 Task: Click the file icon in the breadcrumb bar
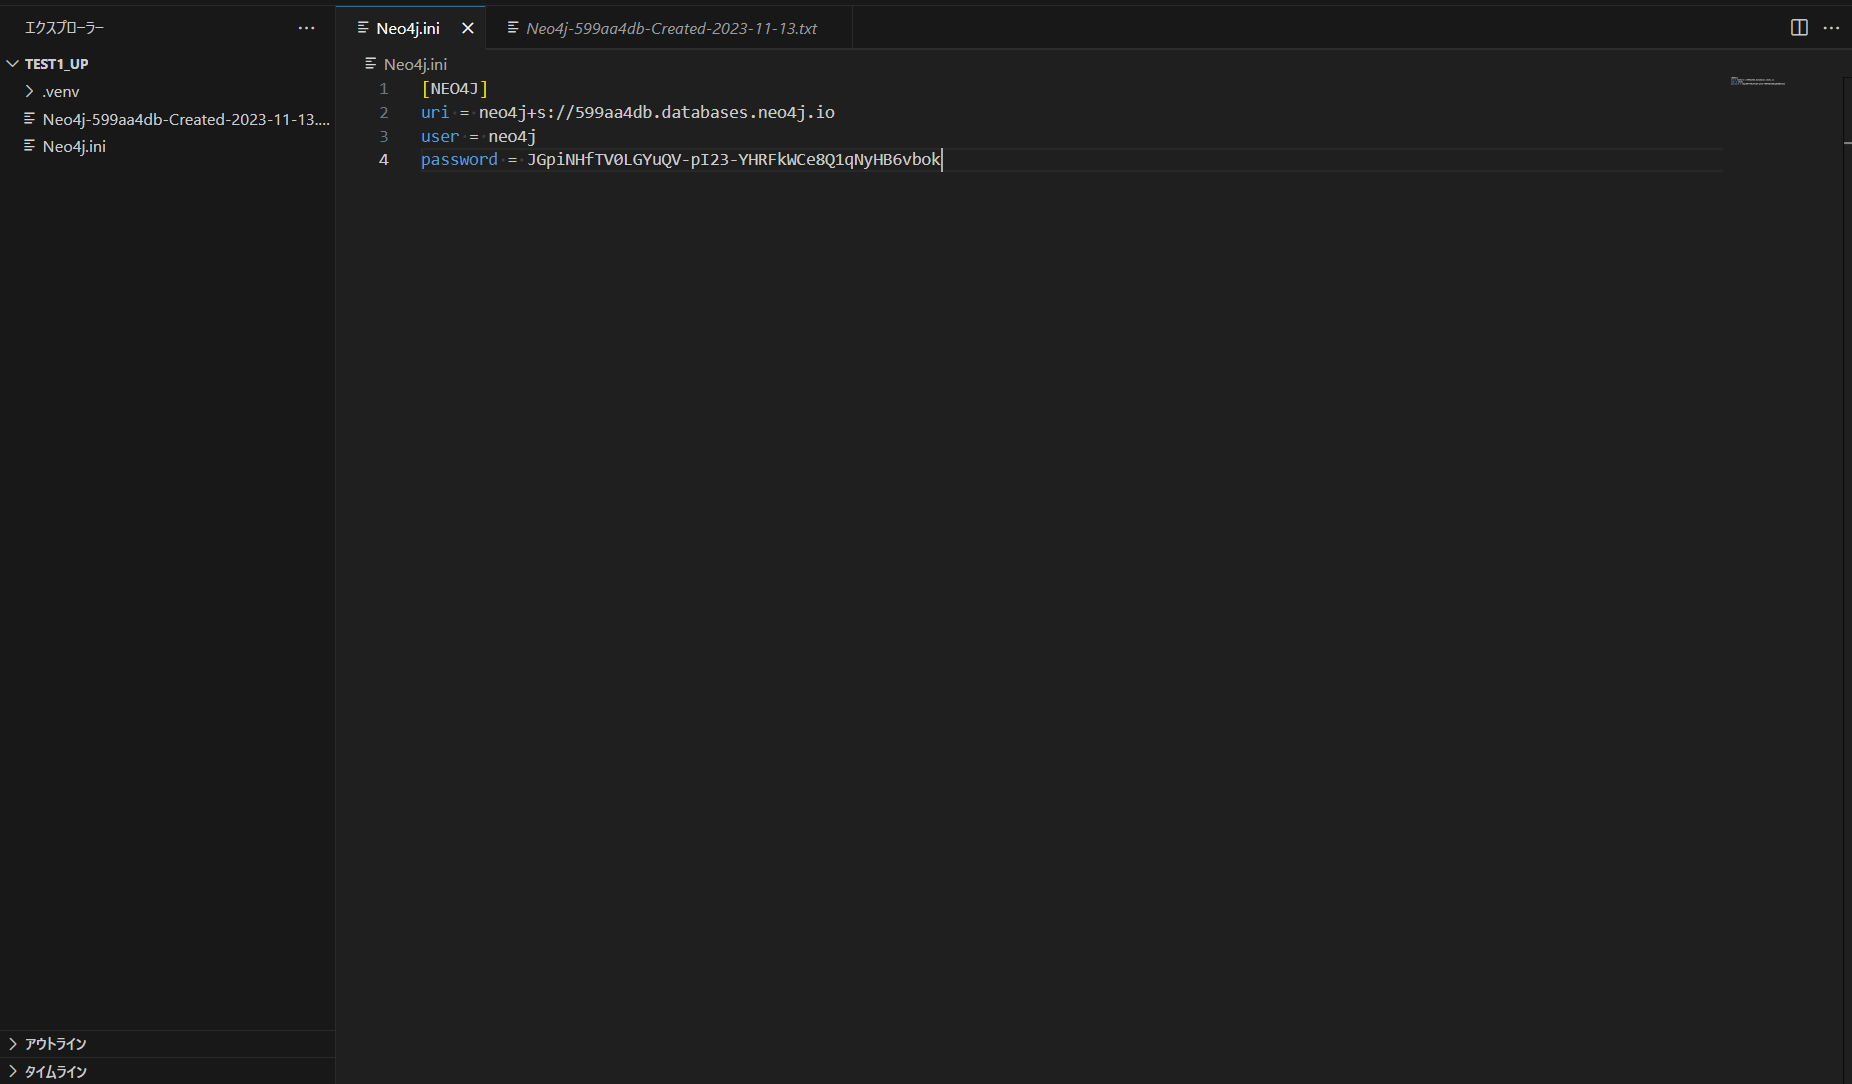pyautogui.click(x=370, y=63)
